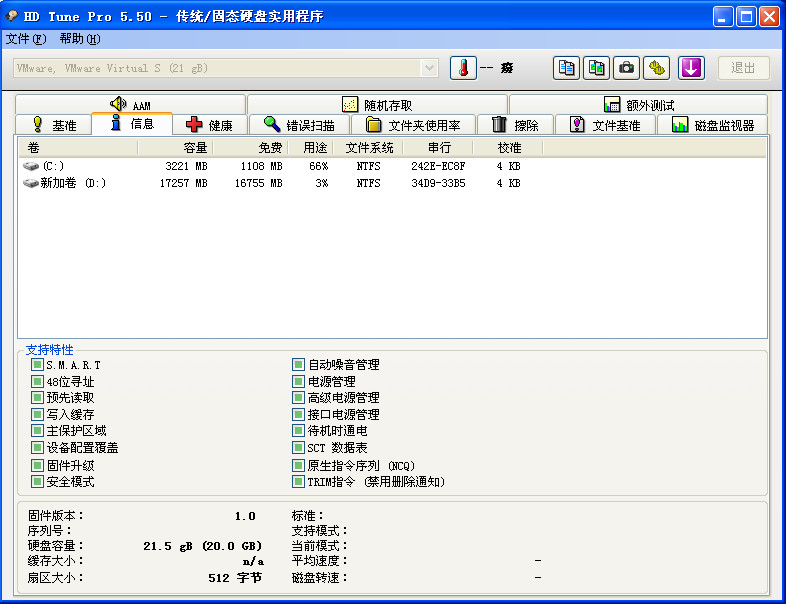This screenshot has height=604, width=786.
Task: Toggle the 固件升级 checkbox
Action: click(x=37, y=466)
